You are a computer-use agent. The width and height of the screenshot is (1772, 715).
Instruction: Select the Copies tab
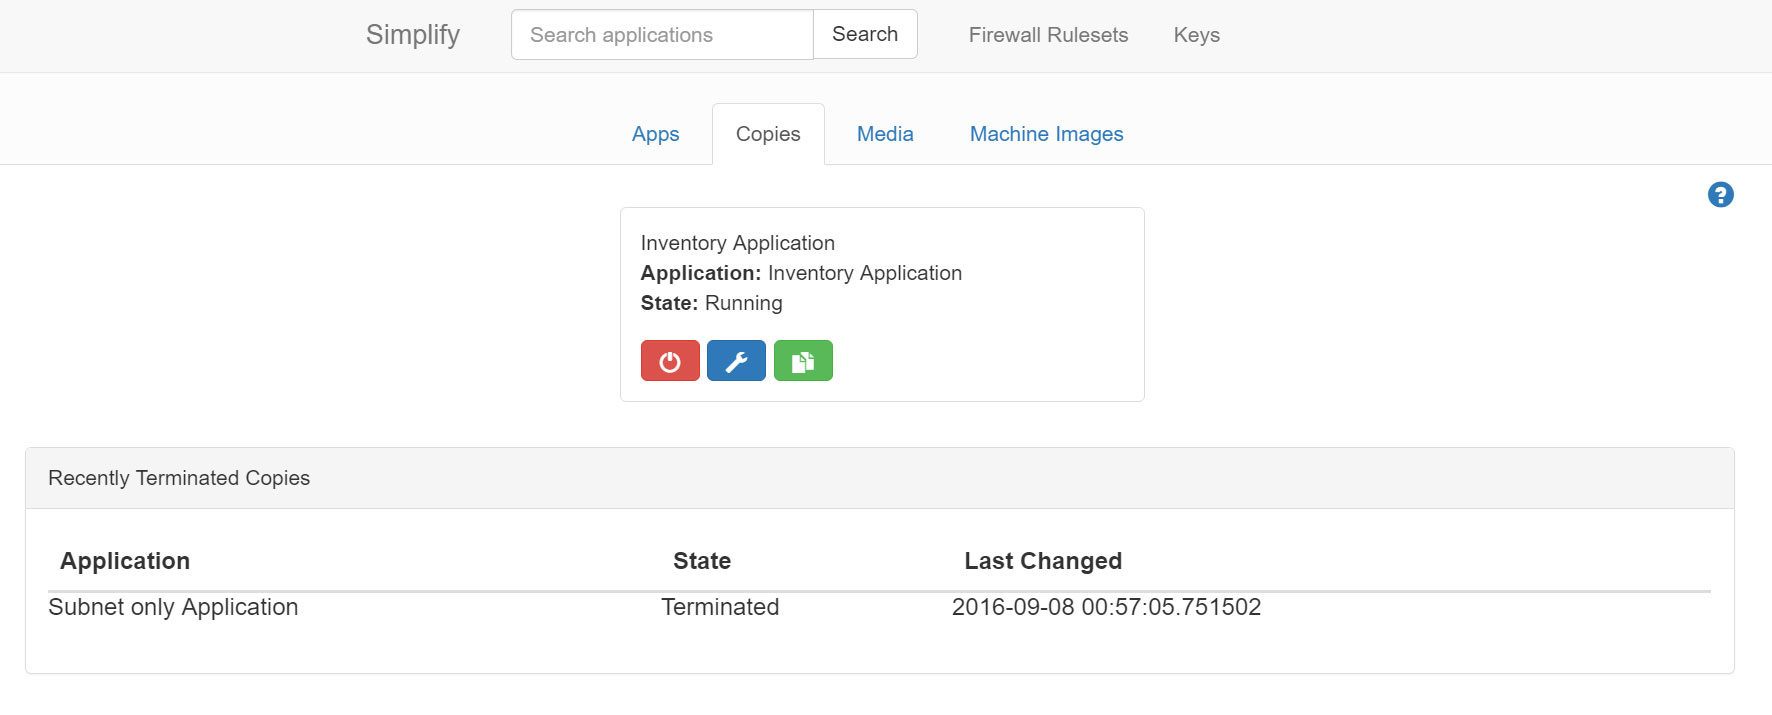click(x=768, y=134)
